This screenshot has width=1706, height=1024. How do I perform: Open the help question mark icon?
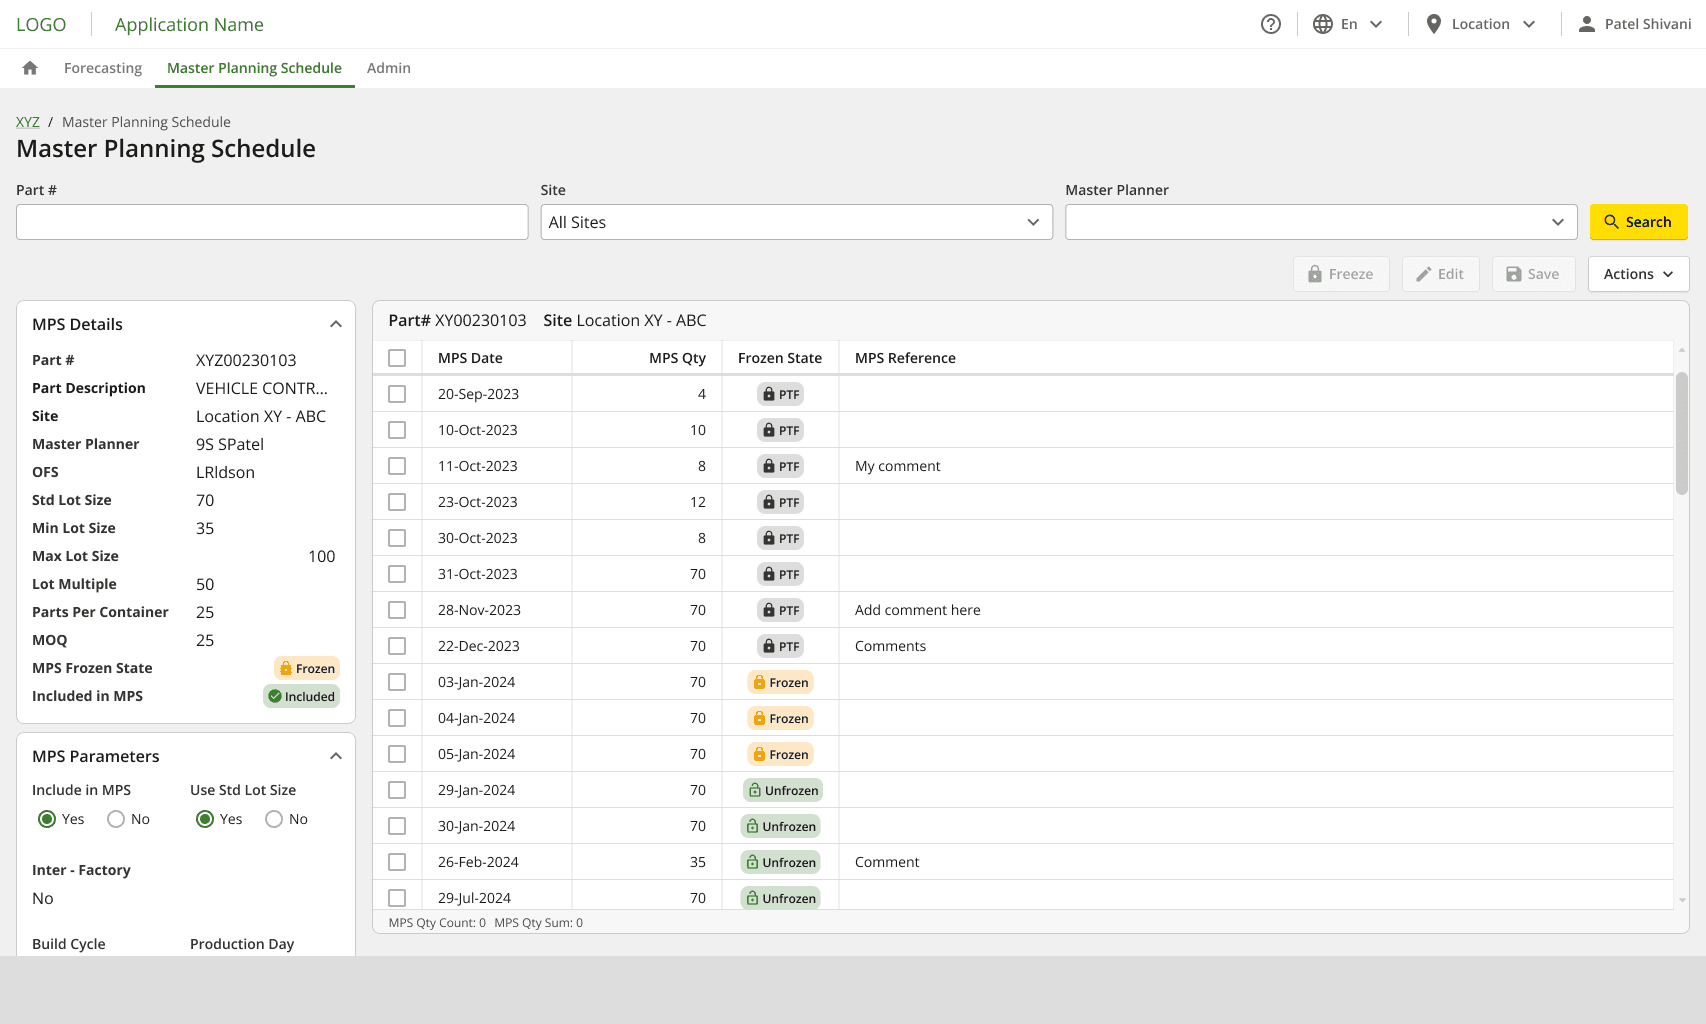(1271, 24)
